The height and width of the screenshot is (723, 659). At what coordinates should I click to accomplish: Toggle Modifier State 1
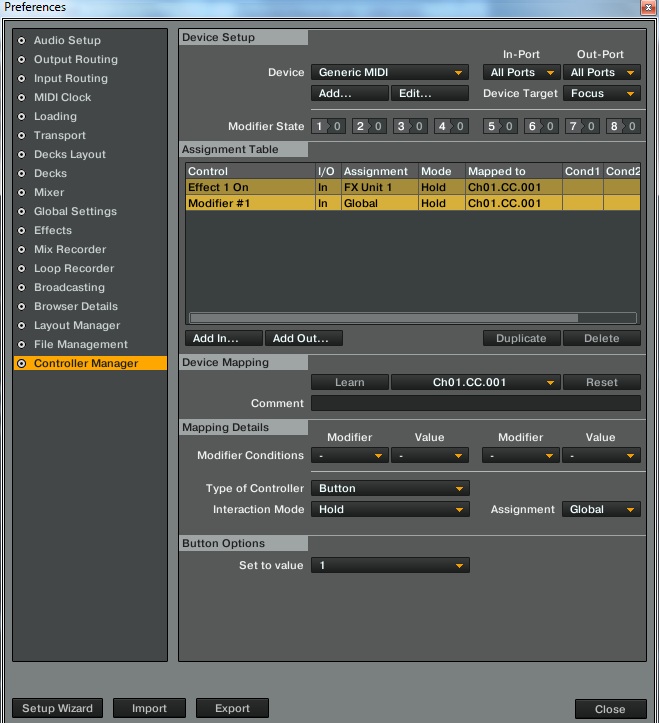point(328,126)
